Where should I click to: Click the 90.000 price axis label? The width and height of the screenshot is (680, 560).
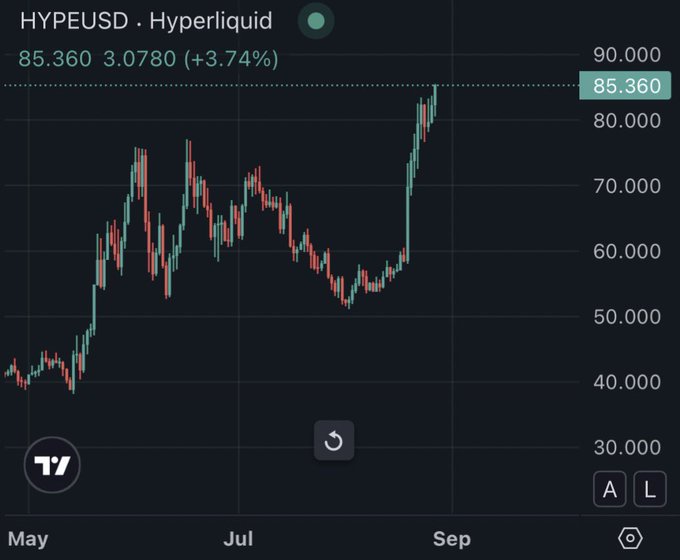coord(627,55)
